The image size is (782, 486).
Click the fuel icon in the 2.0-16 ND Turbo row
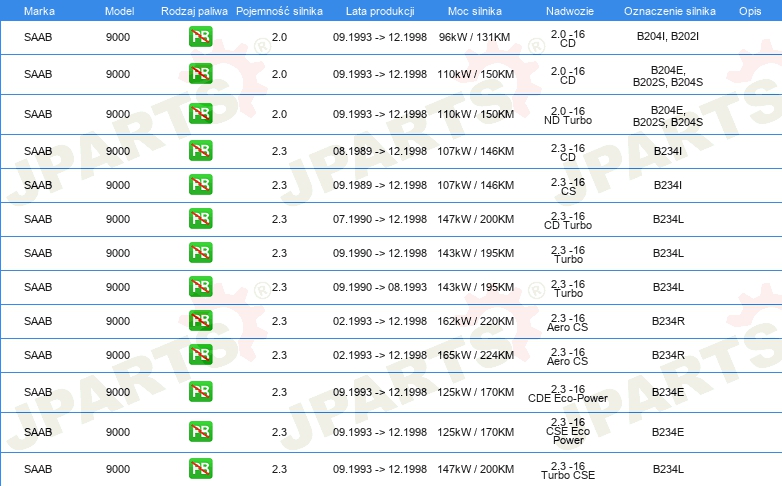pos(200,114)
